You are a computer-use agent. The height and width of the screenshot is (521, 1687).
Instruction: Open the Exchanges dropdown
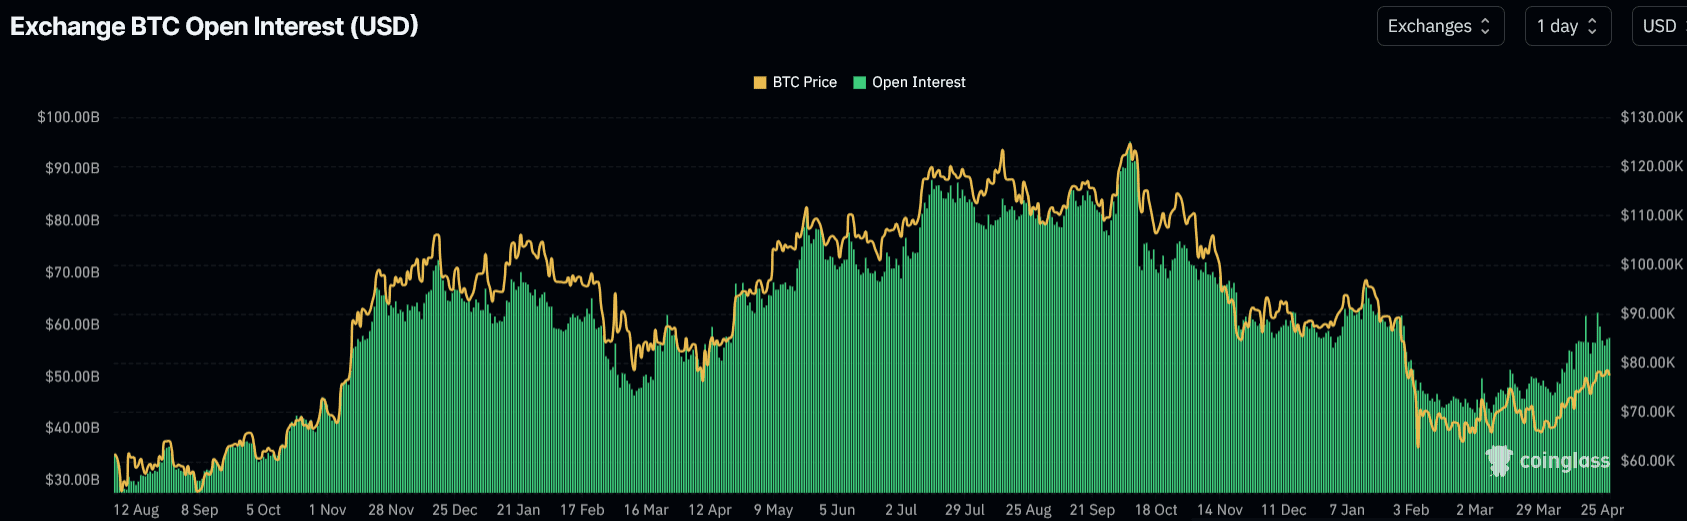pyautogui.click(x=1439, y=26)
